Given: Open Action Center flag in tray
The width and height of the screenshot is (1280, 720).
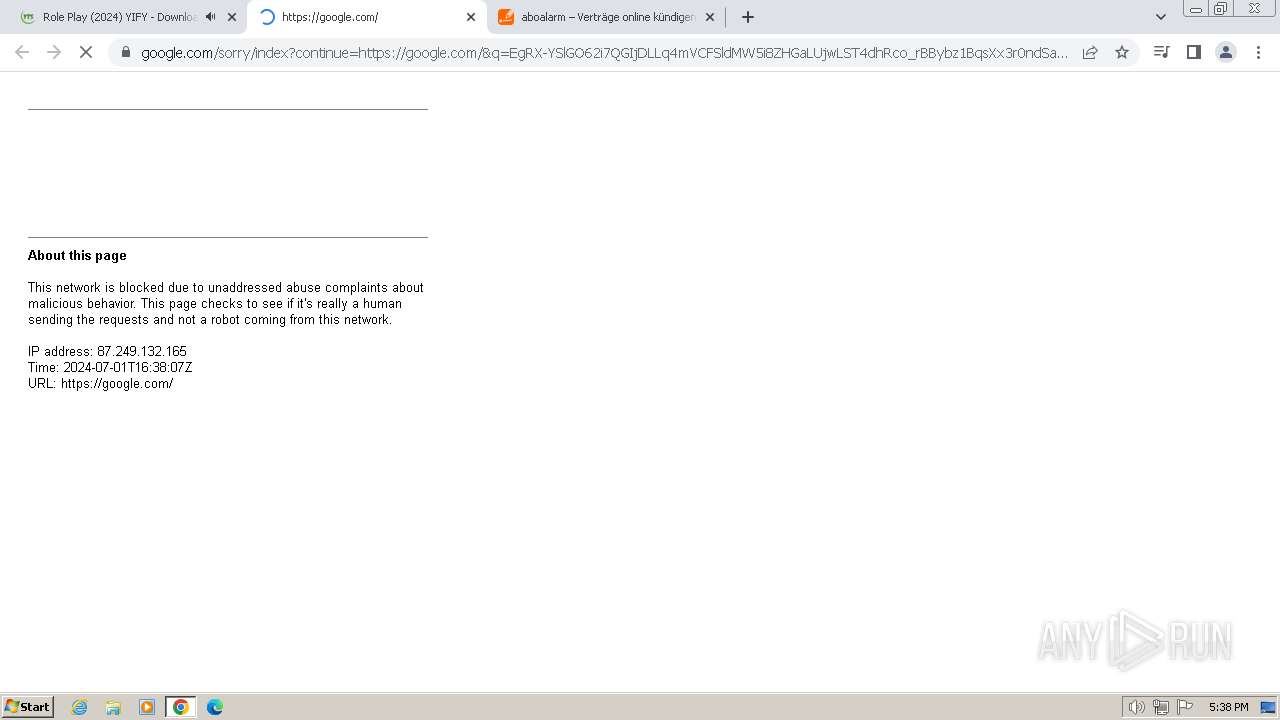Looking at the screenshot, I should tap(1185, 707).
